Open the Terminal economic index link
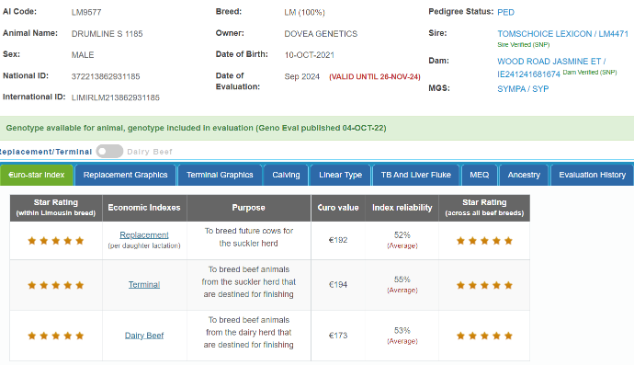Viewport: 634px width, 365px height. [x=144, y=285]
